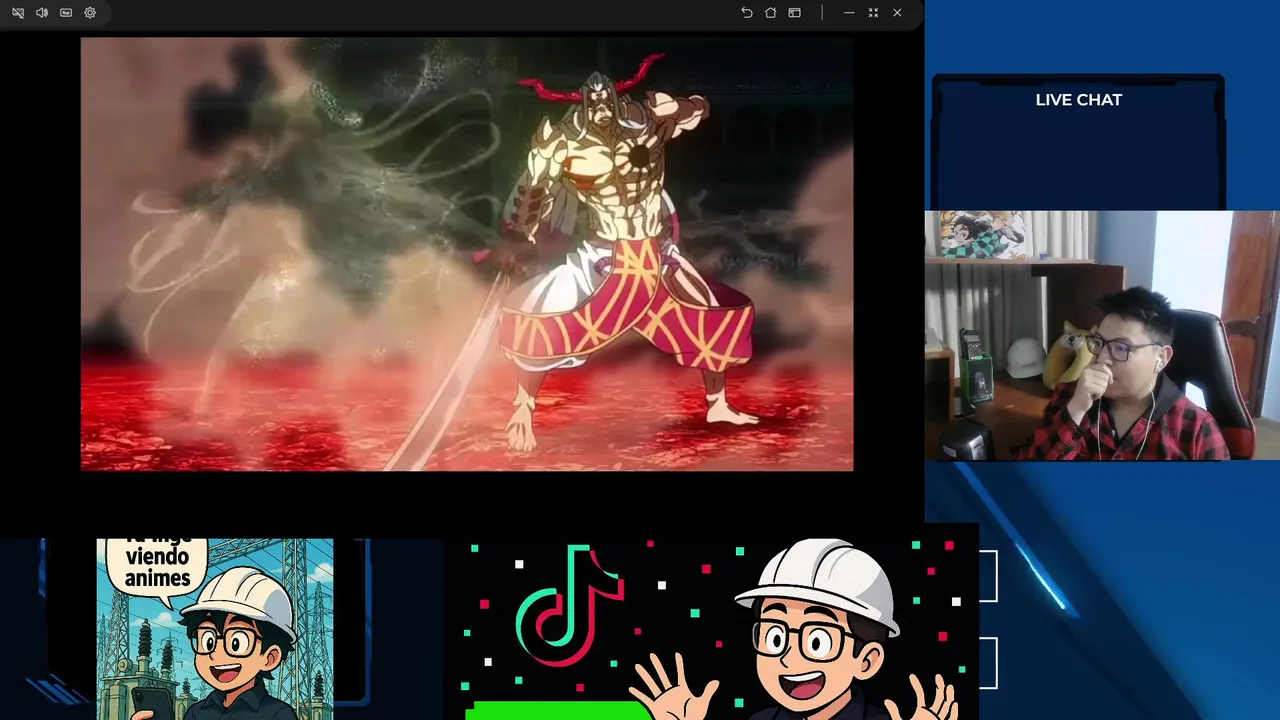The image size is (1280, 720).
Task: Click the back arrow icon in title bar
Action: tap(746, 13)
